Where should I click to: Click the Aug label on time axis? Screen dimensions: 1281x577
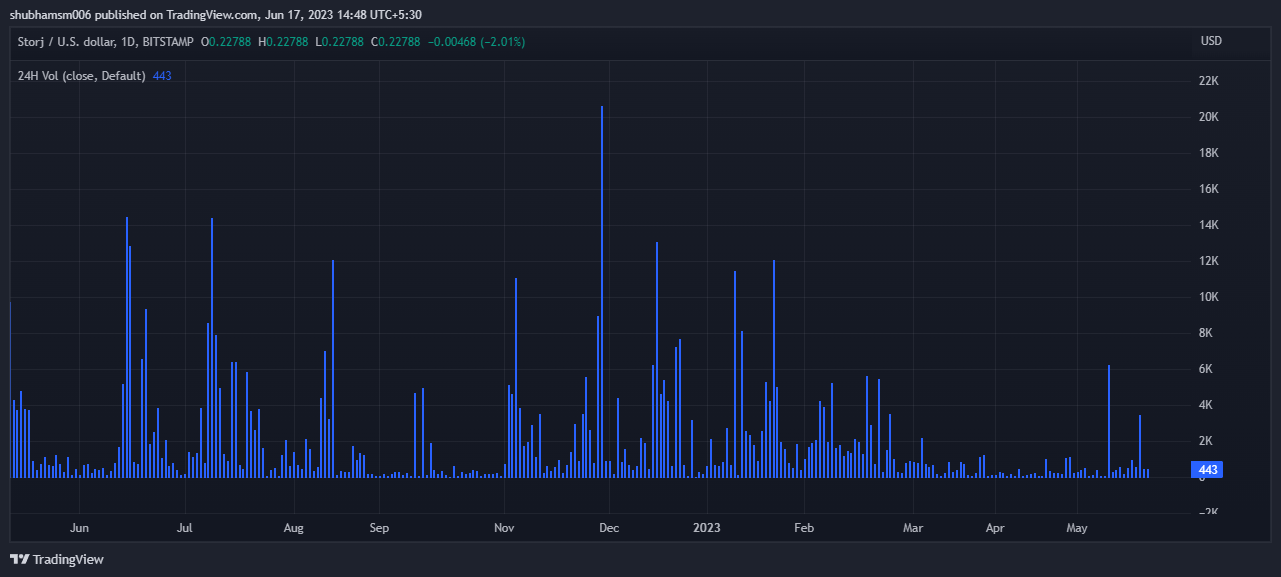[x=293, y=528]
